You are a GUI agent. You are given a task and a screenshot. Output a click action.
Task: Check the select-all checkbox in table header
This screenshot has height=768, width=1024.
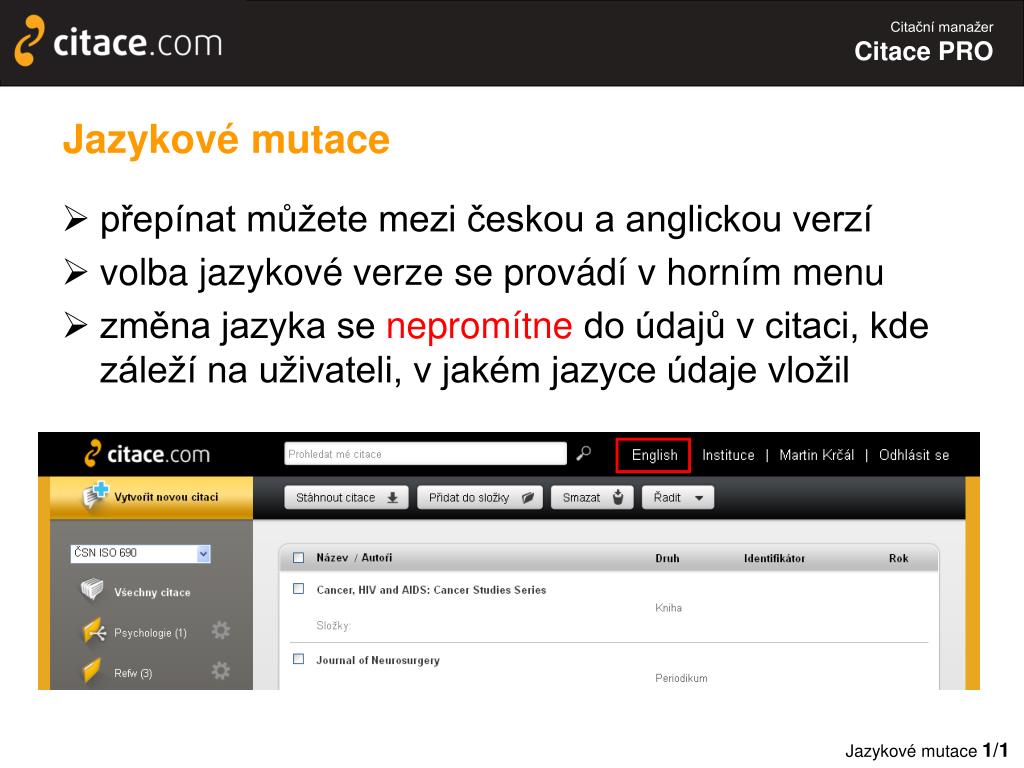point(298,558)
